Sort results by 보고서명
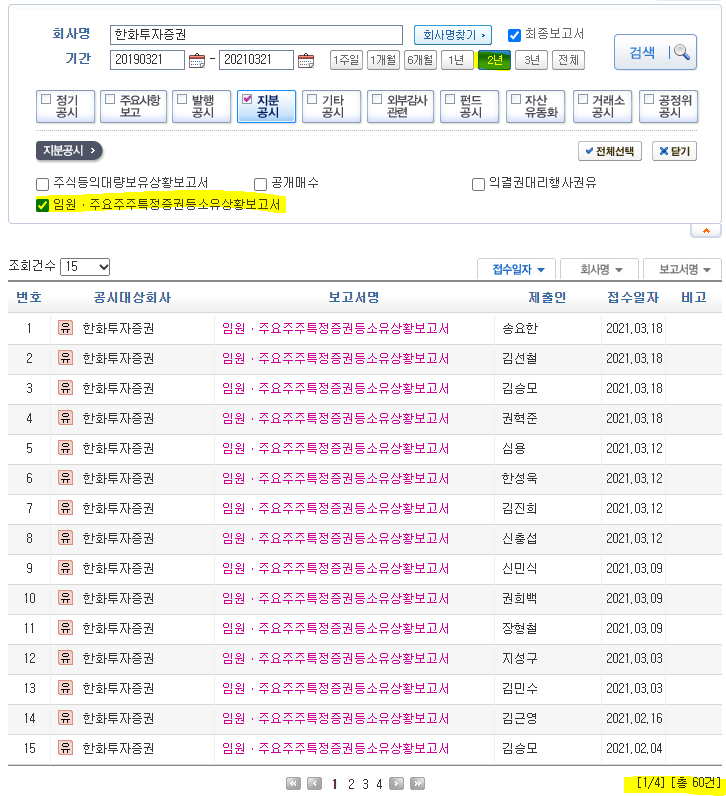Viewport: 726px width, 796px height. (683, 269)
